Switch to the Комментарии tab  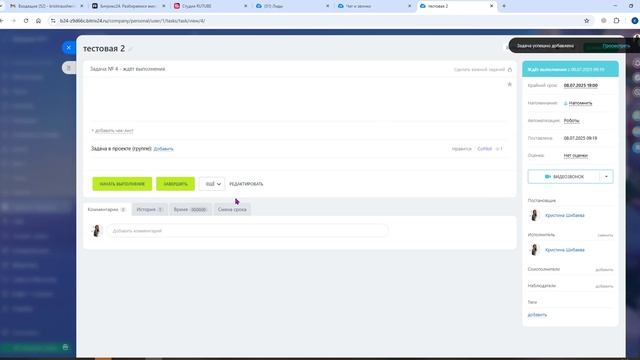coord(107,209)
